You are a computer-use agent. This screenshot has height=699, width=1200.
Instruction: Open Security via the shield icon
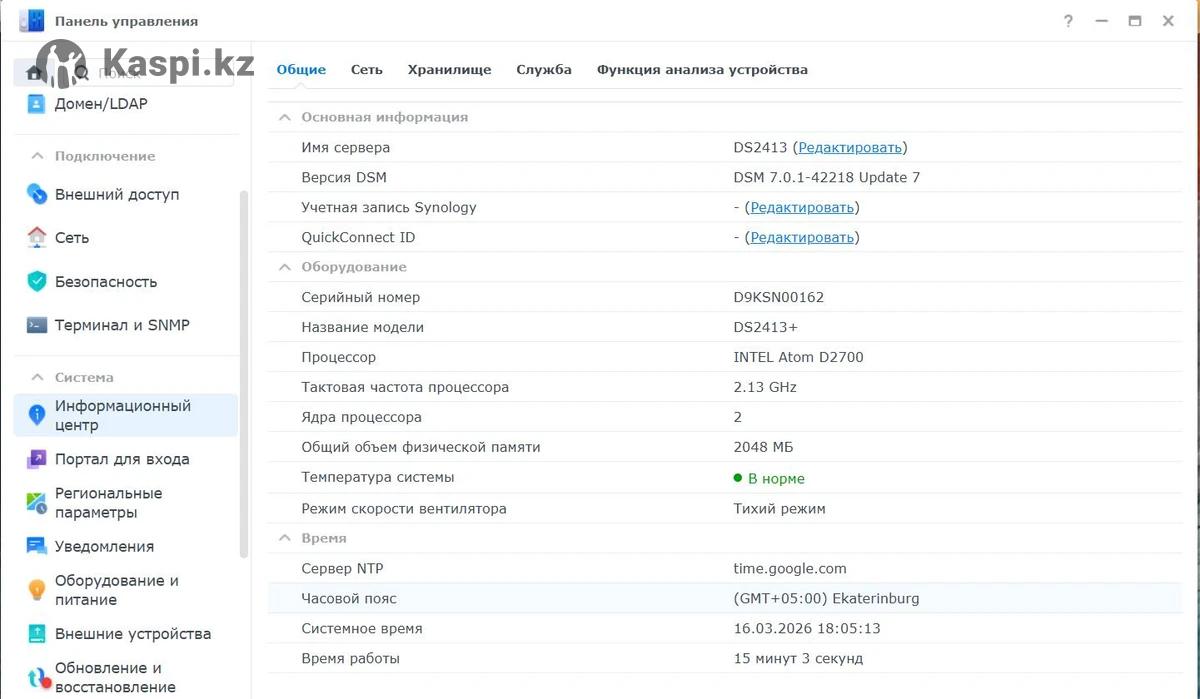pos(37,281)
